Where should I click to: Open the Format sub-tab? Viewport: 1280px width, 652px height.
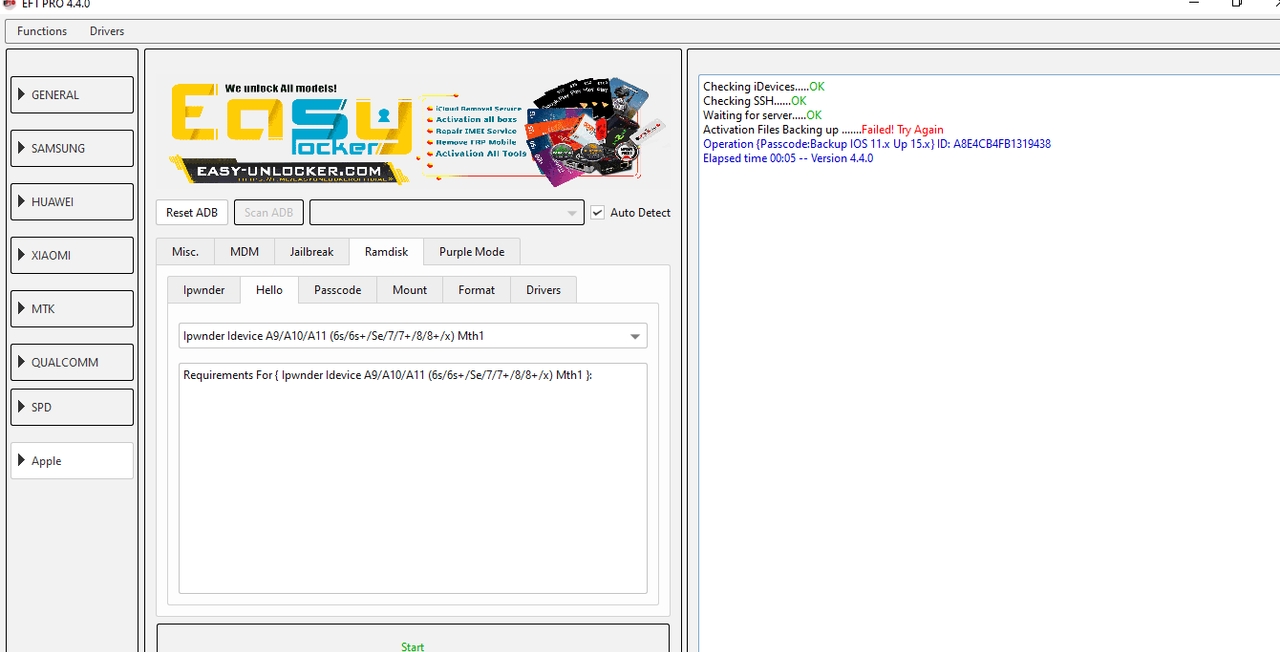coord(476,290)
